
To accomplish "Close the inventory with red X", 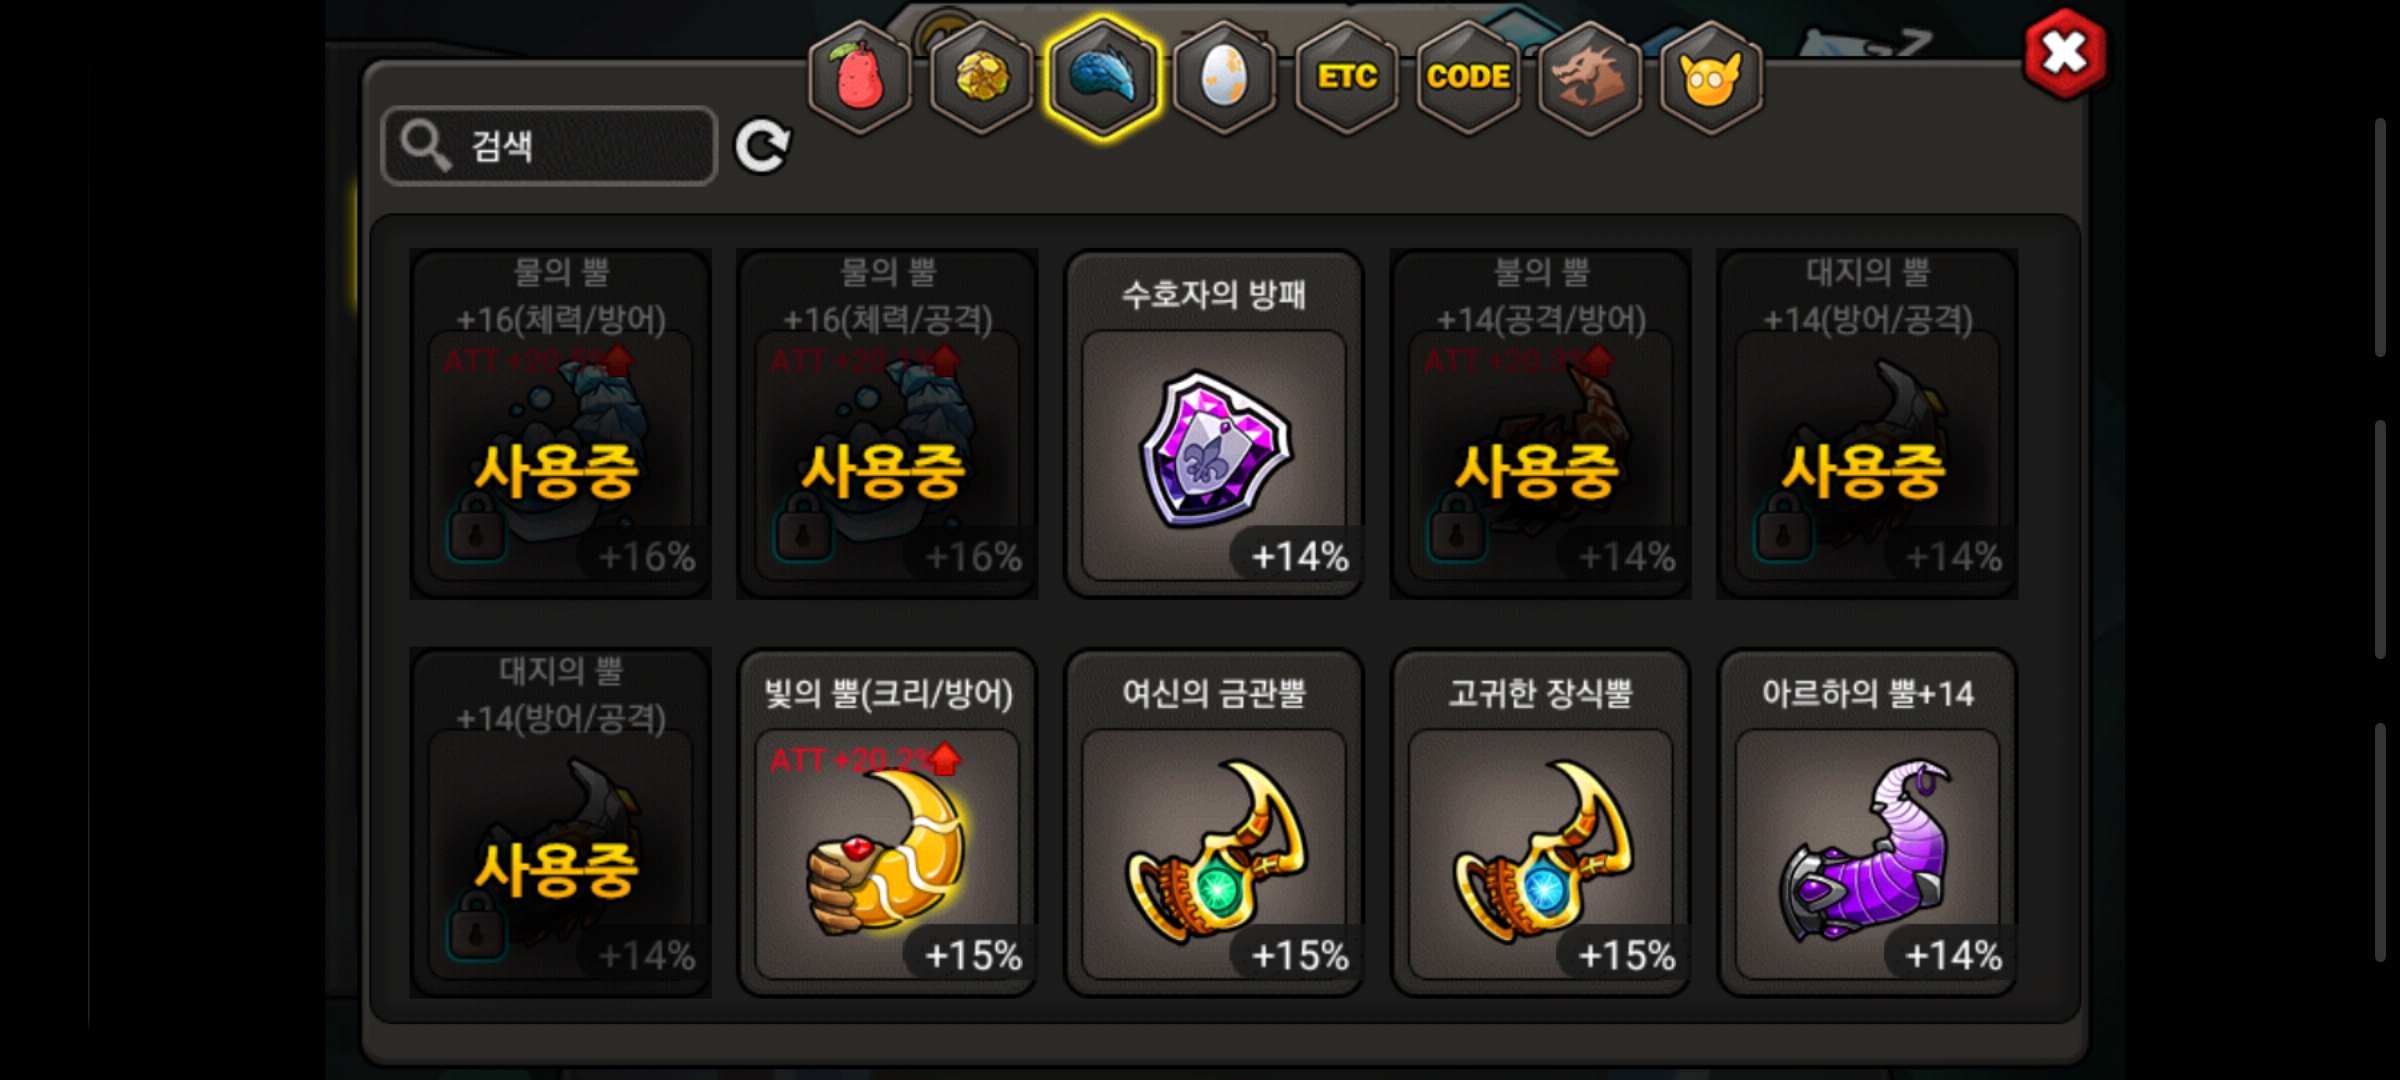I will coord(2064,54).
